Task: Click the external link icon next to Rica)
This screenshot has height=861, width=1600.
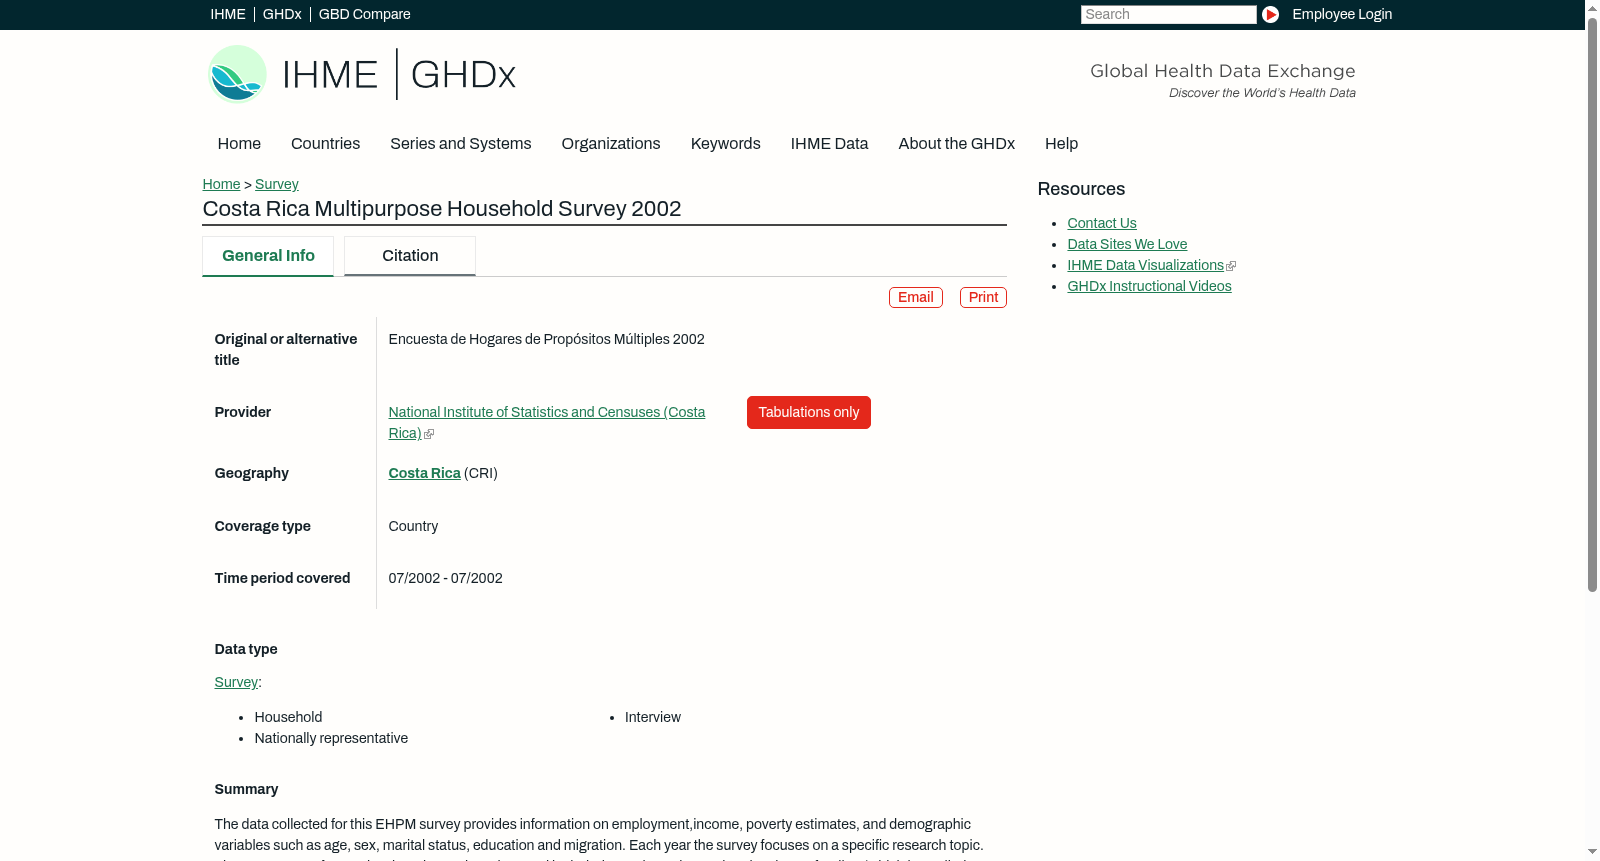Action: 429,434
